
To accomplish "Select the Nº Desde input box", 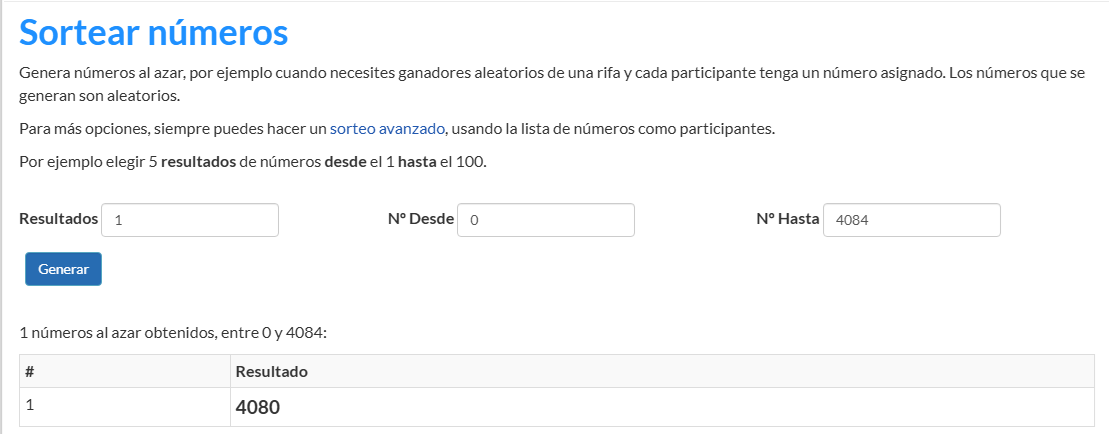I will tap(546, 220).
